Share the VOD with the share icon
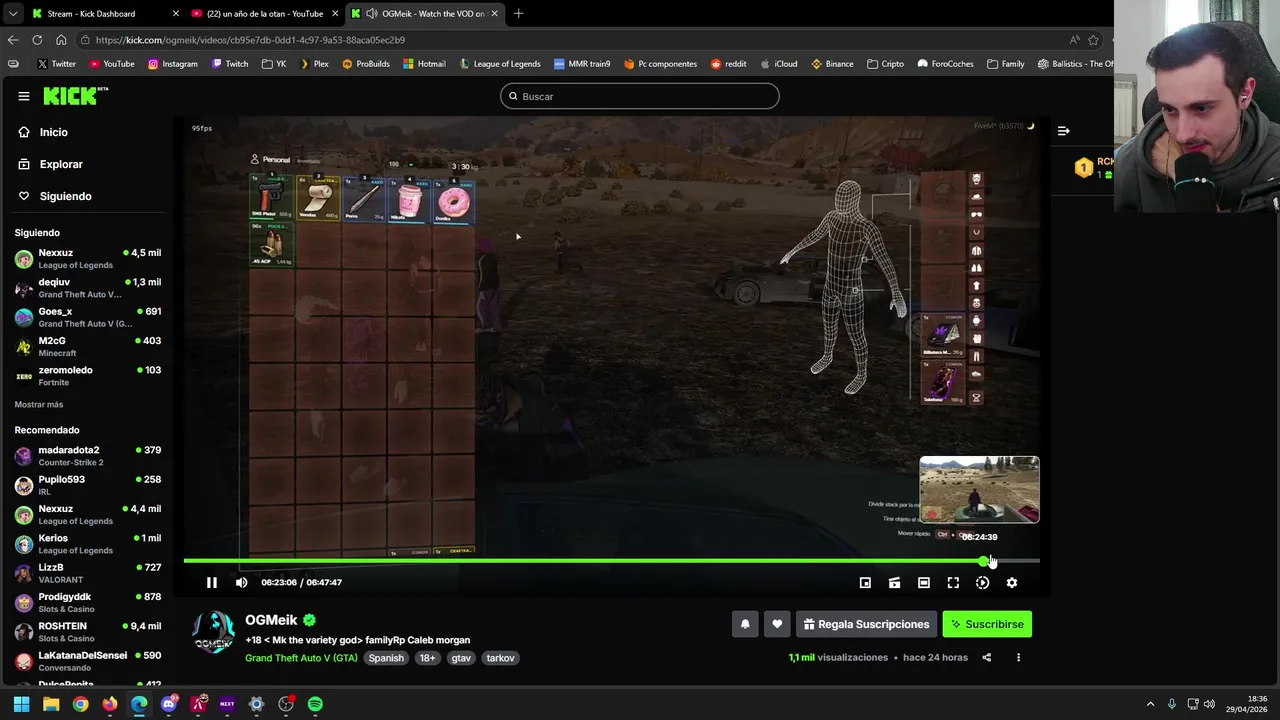This screenshot has height=720, width=1280. click(x=987, y=658)
